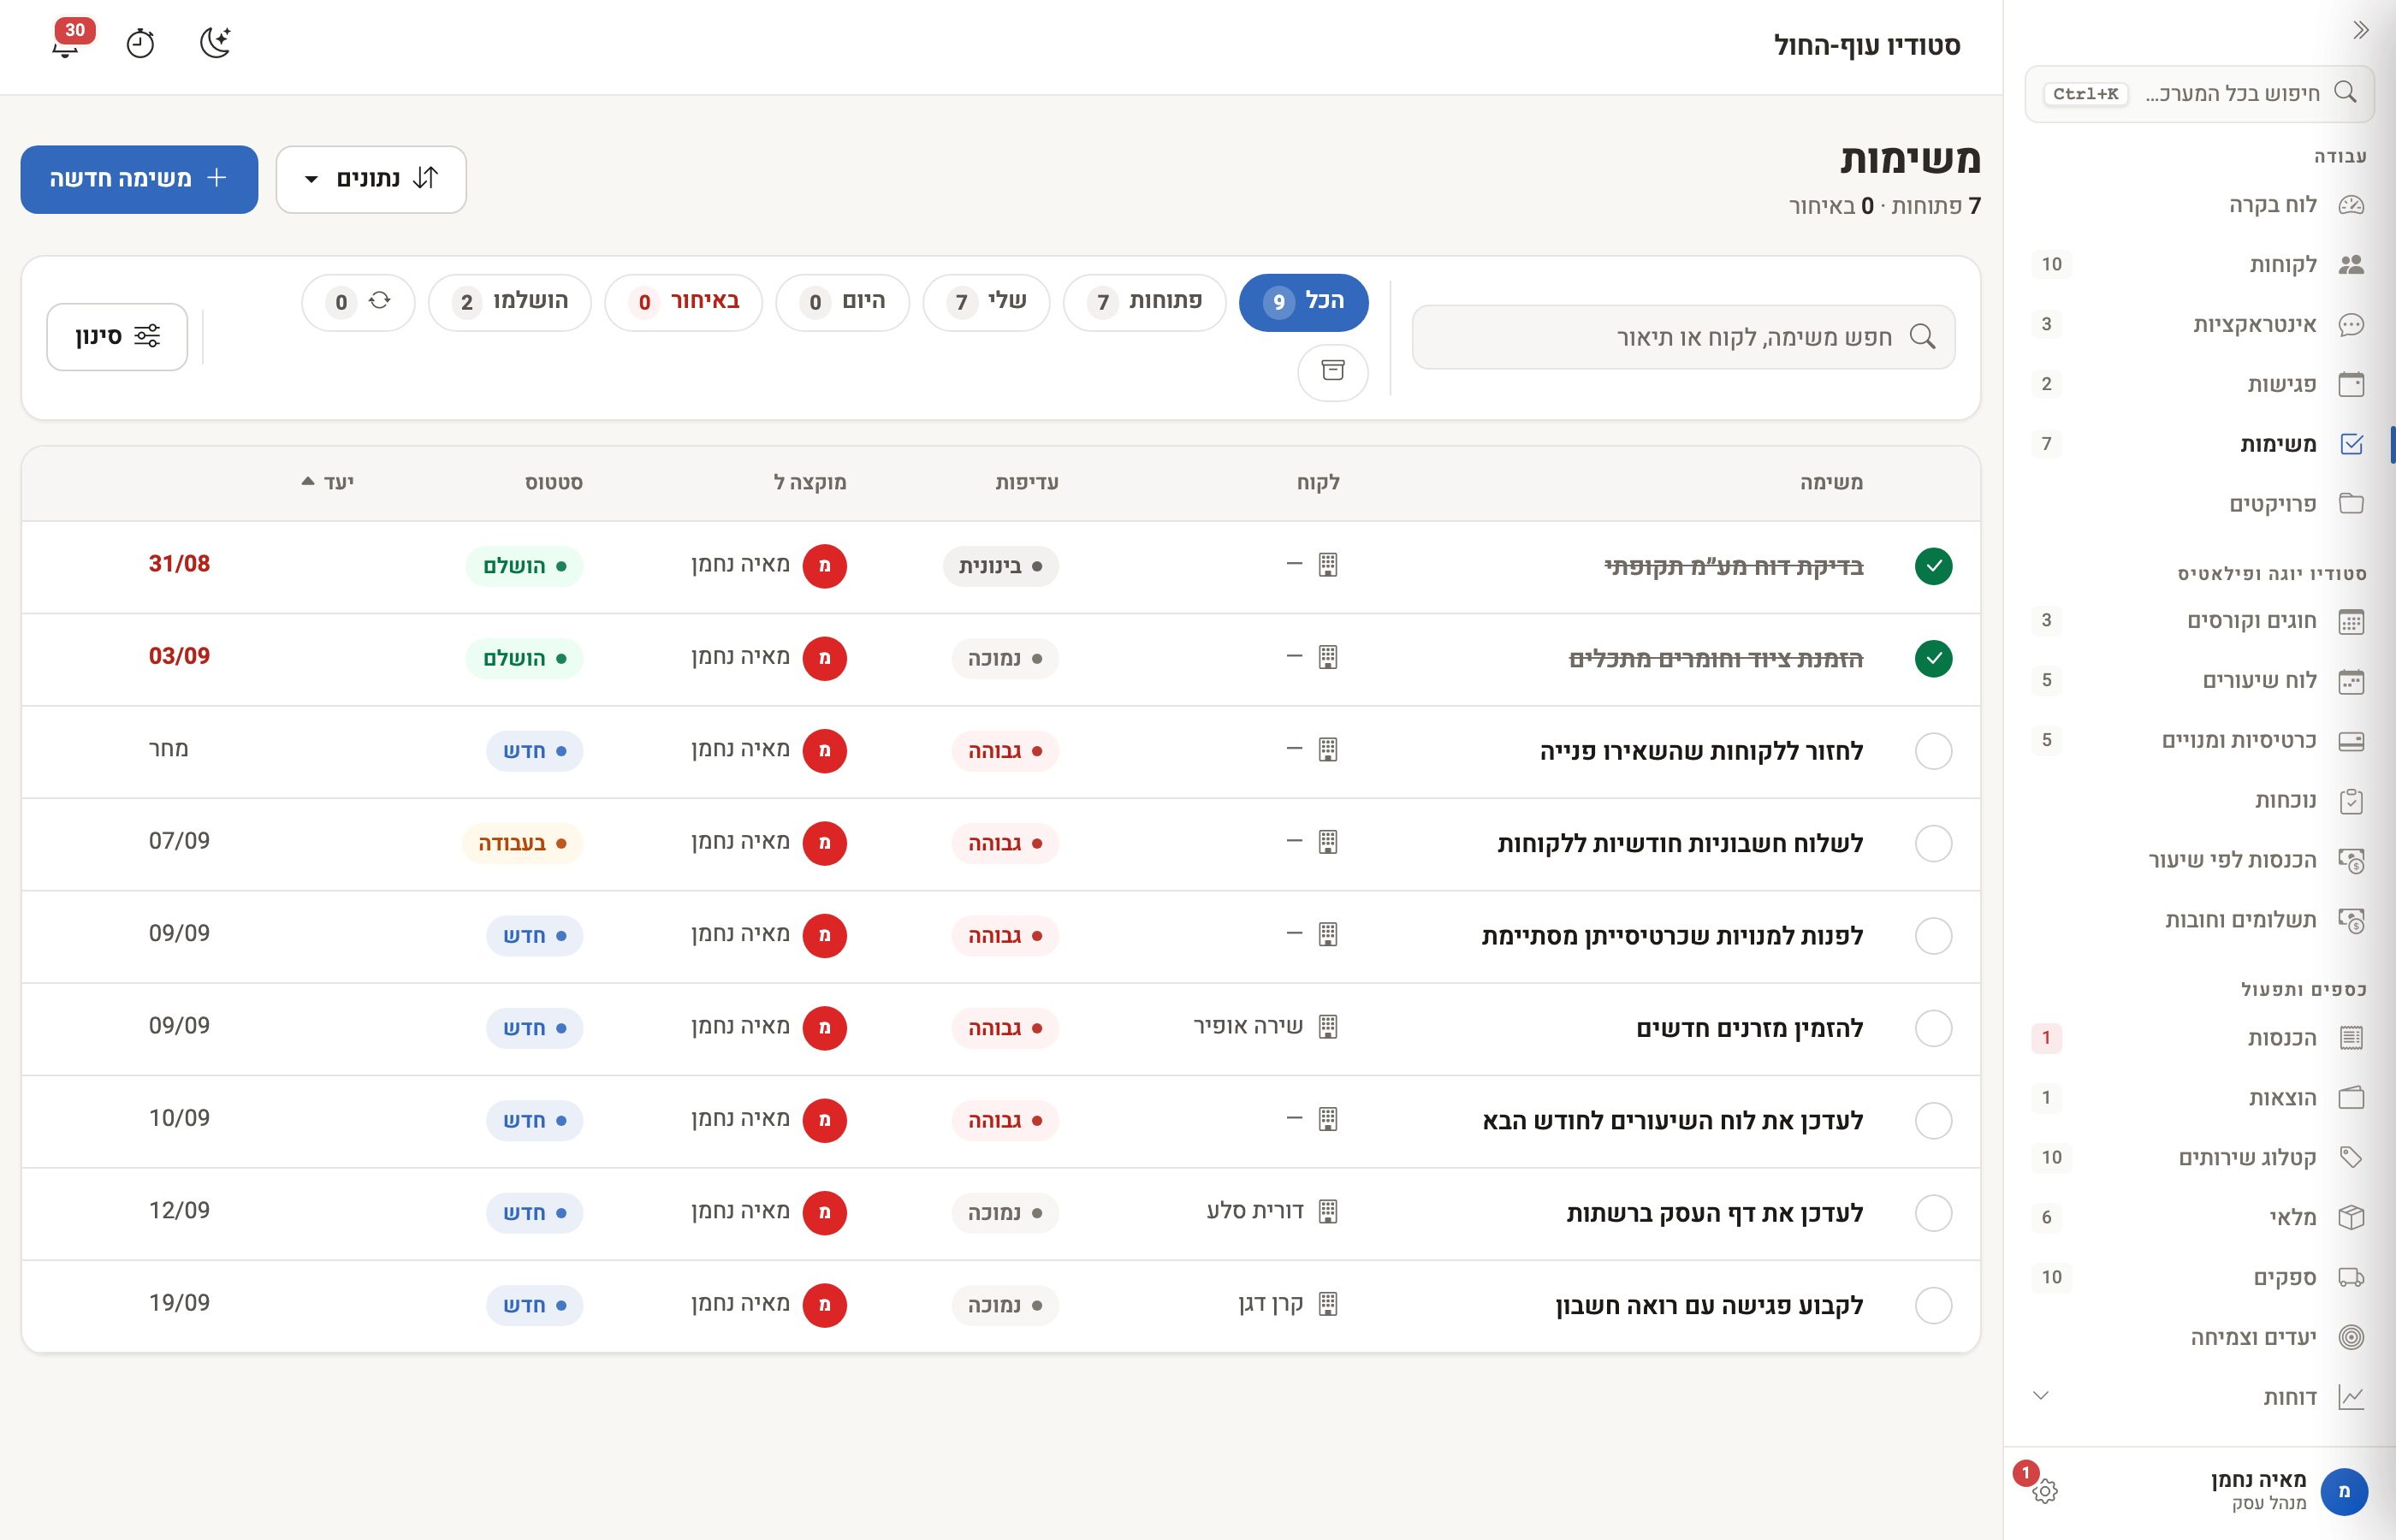Viewport: 2396px width, 1540px height.
Task: Open client שירה אופיר link
Action: pyautogui.click(x=1248, y=1027)
